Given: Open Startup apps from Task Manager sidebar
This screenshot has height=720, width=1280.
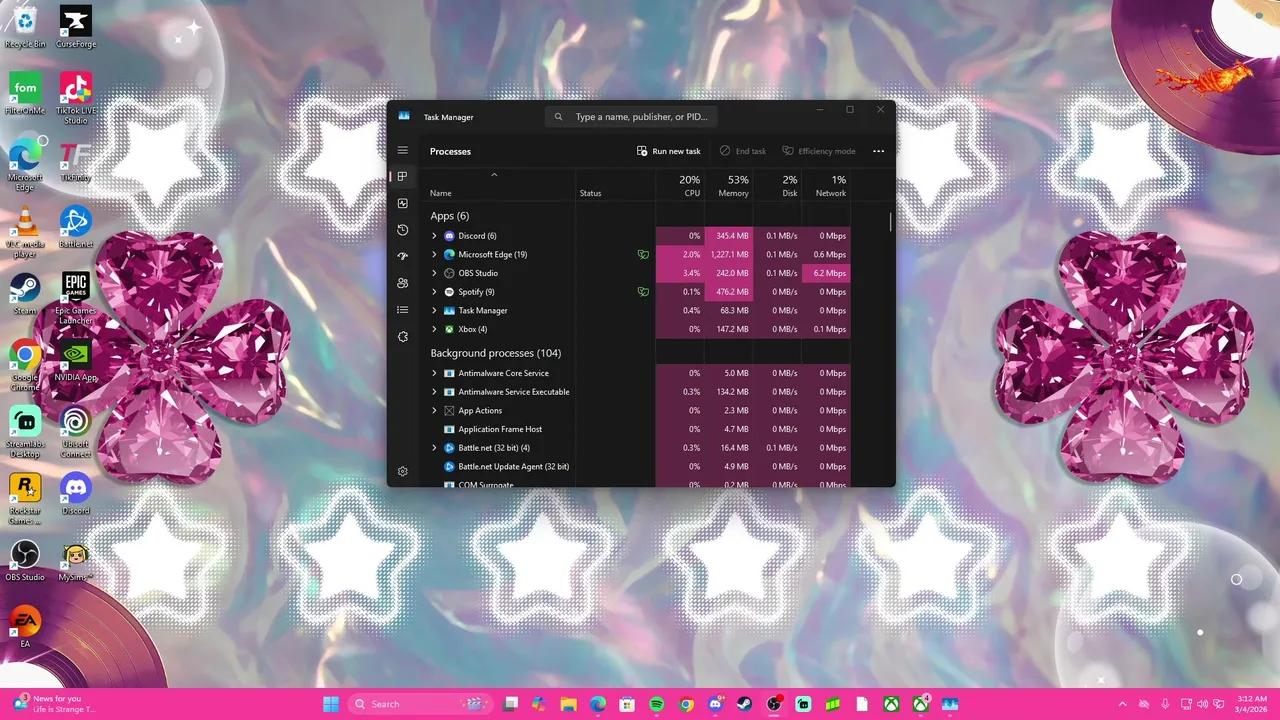Looking at the screenshot, I should [403, 257].
